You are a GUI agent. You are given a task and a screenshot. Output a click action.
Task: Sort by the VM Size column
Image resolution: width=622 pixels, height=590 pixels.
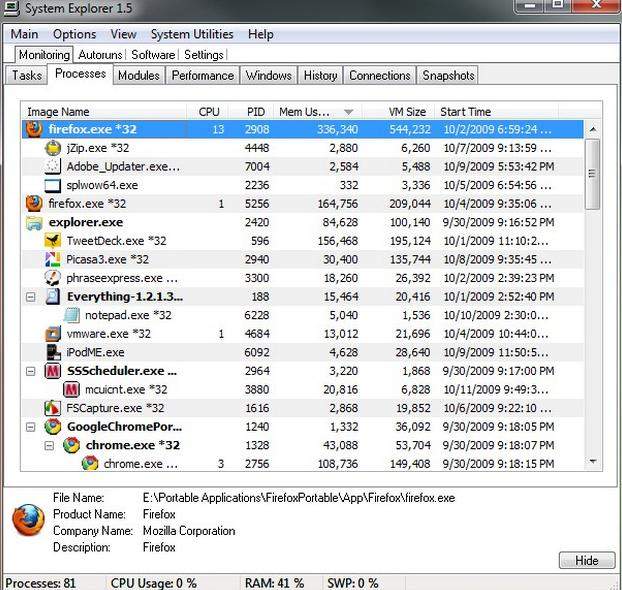click(x=398, y=112)
